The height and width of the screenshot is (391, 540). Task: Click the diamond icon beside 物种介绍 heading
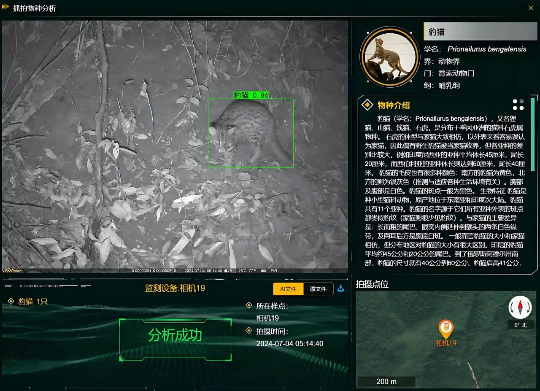pyautogui.click(x=367, y=104)
